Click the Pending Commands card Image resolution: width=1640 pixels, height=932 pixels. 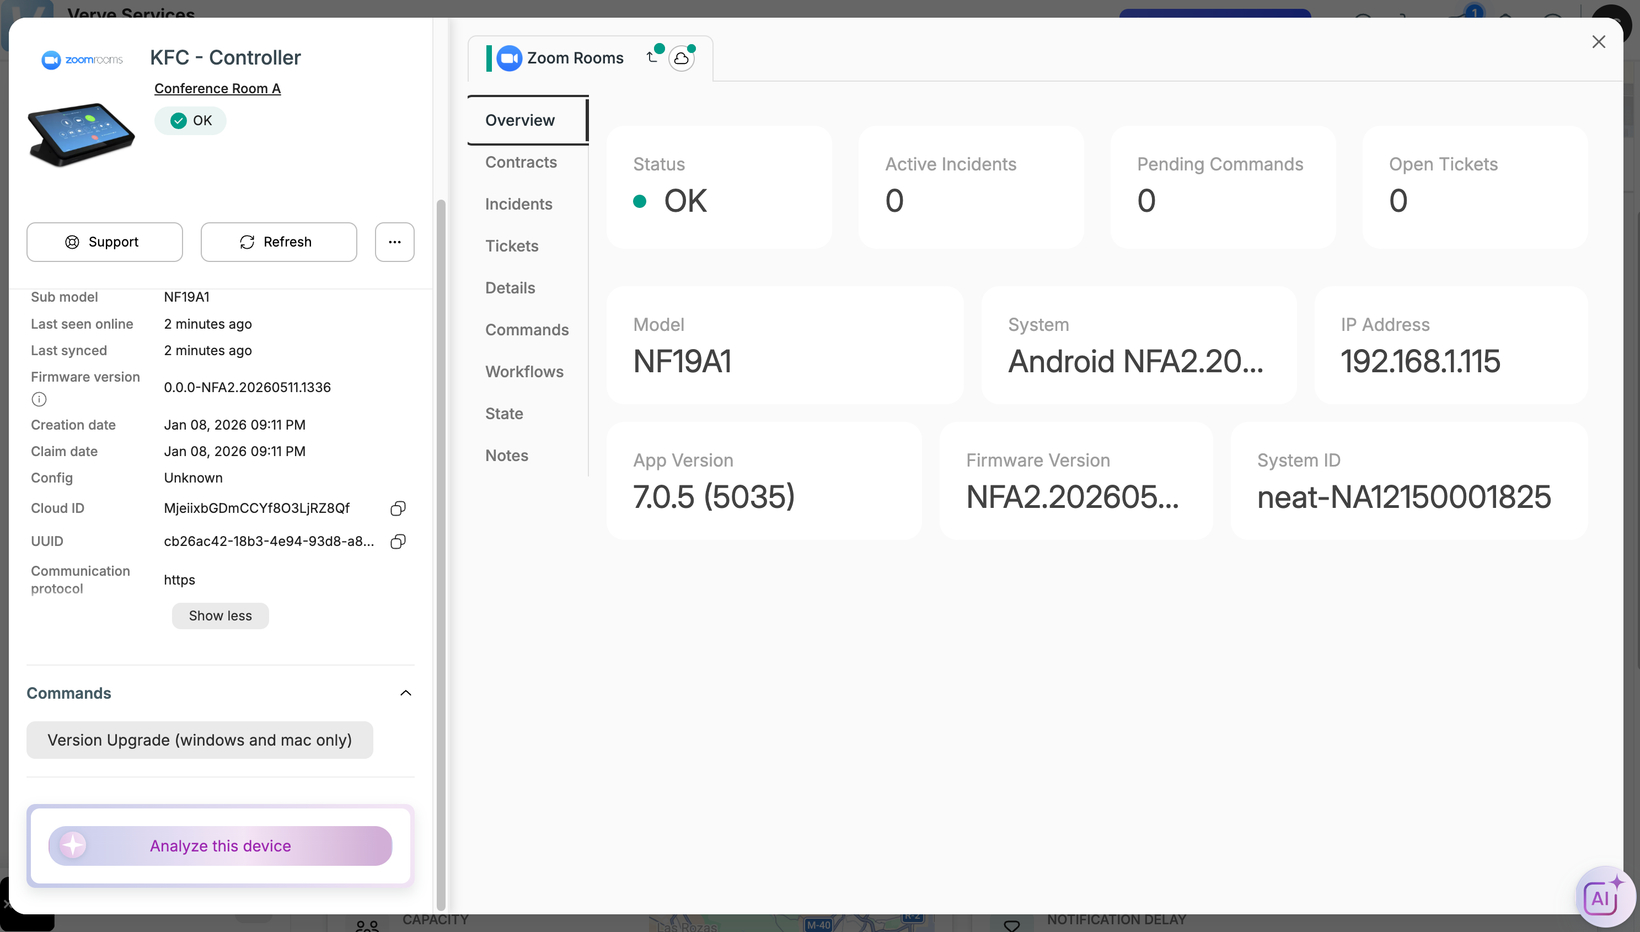point(1223,187)
